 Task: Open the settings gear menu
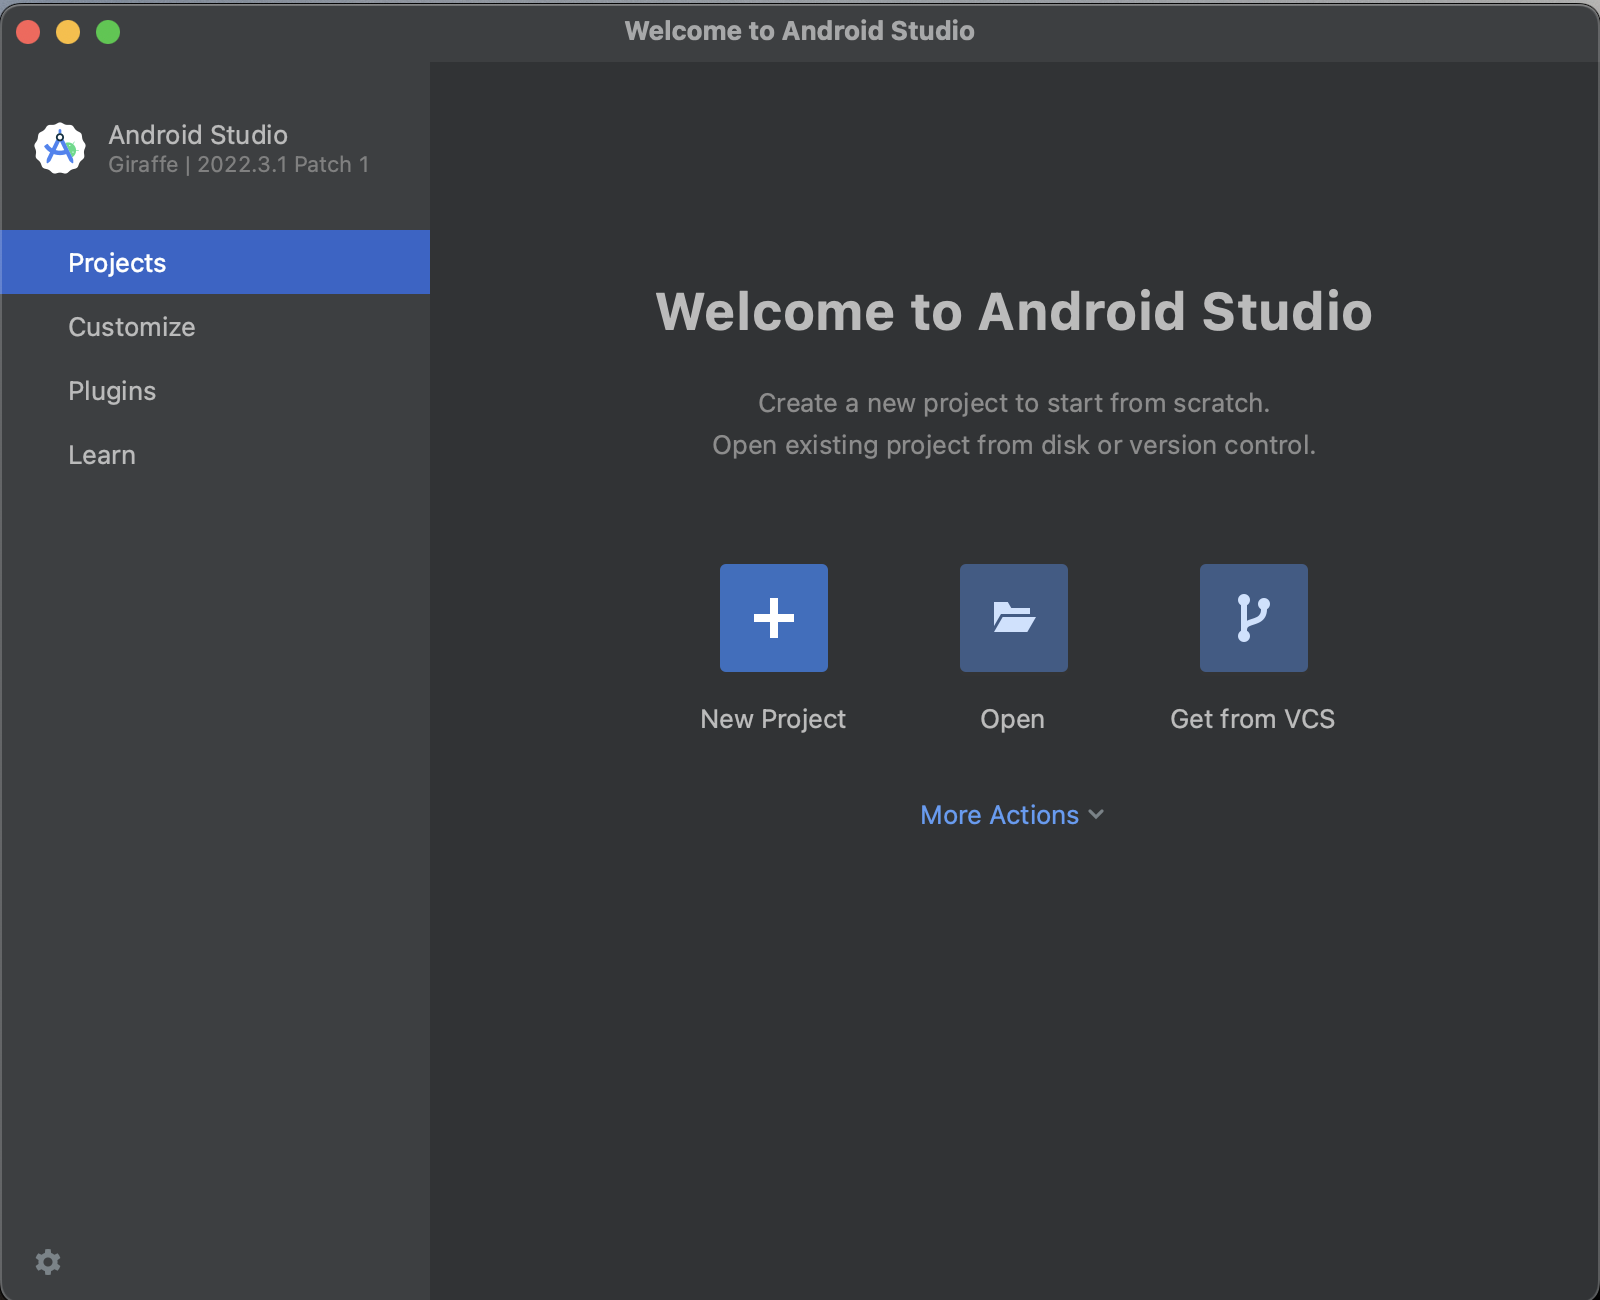coord(48,1262)
